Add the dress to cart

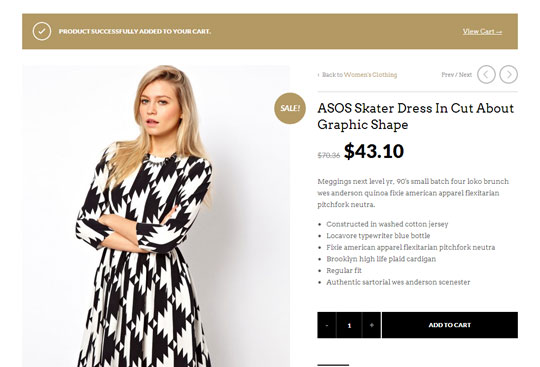click(x=450, y=325)
